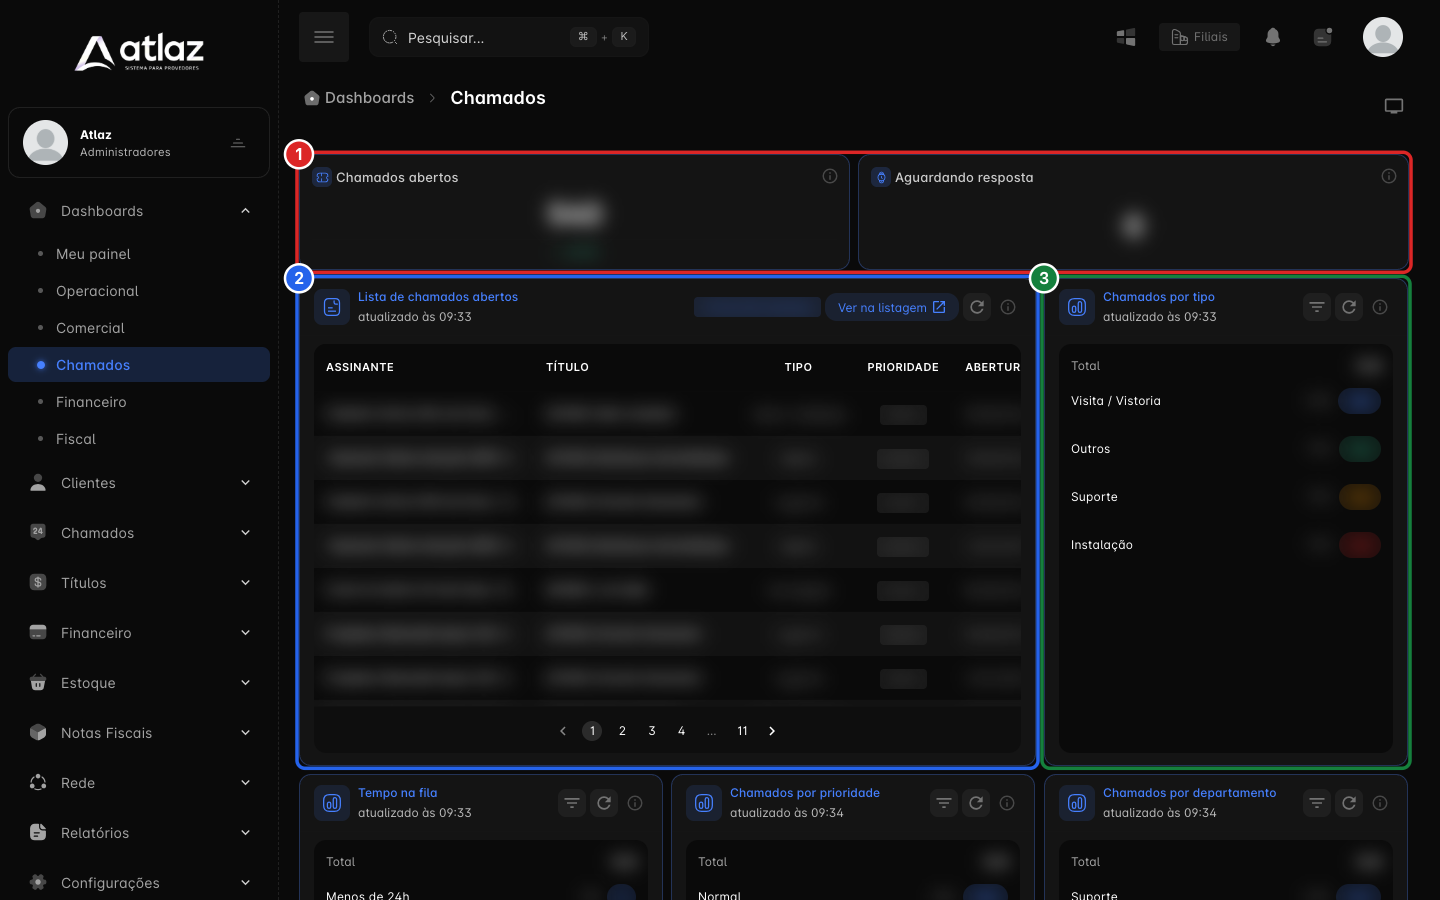Expand the Rede sidebar menu
1440x900 pixels.
(245, 783)
